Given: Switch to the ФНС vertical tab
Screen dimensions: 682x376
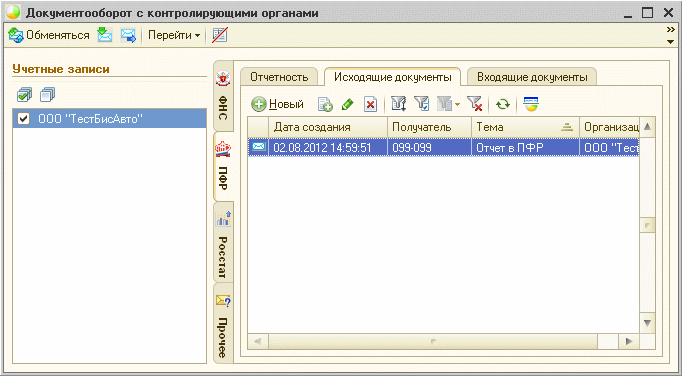Looking at the screenshot, I should point(224,97).
